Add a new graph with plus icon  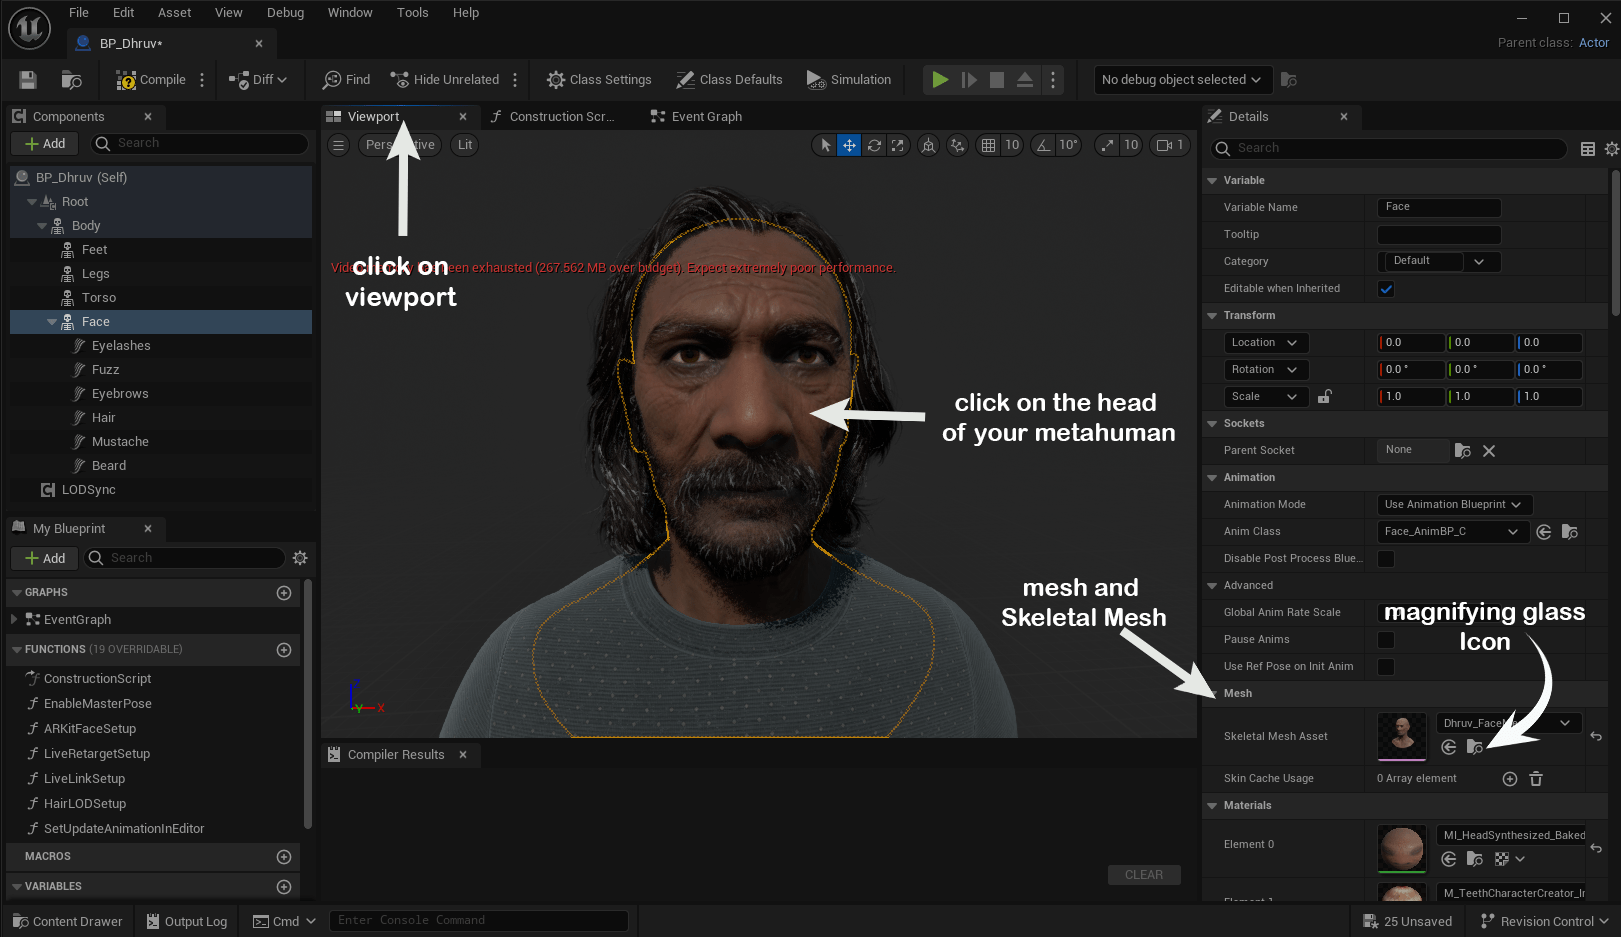coord(284,593)
